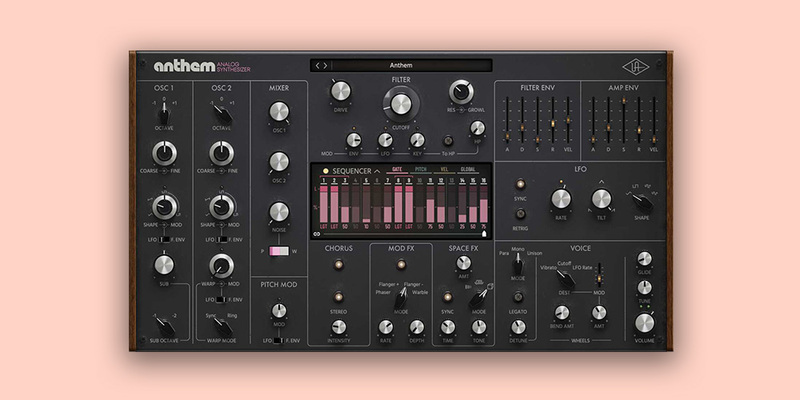Click the sequencer link icon
Image resolution: width=800 pixels, height=400 pixels.
pyautogui.click(x=317, y=234)
